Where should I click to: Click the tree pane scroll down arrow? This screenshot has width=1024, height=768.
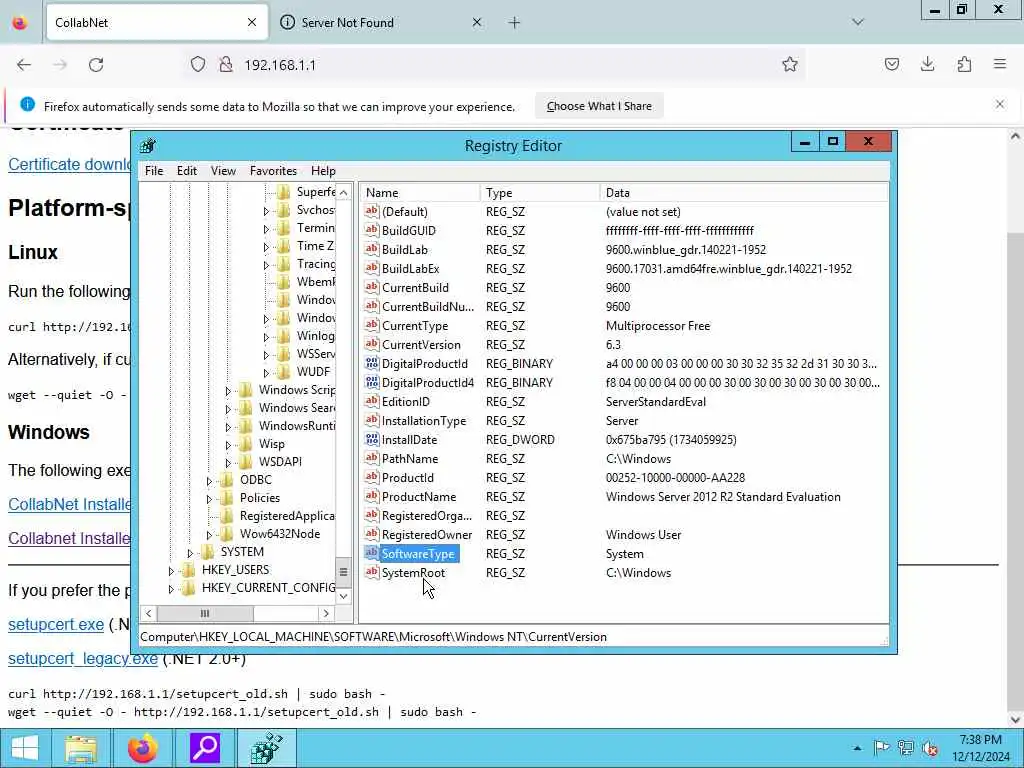344,596
